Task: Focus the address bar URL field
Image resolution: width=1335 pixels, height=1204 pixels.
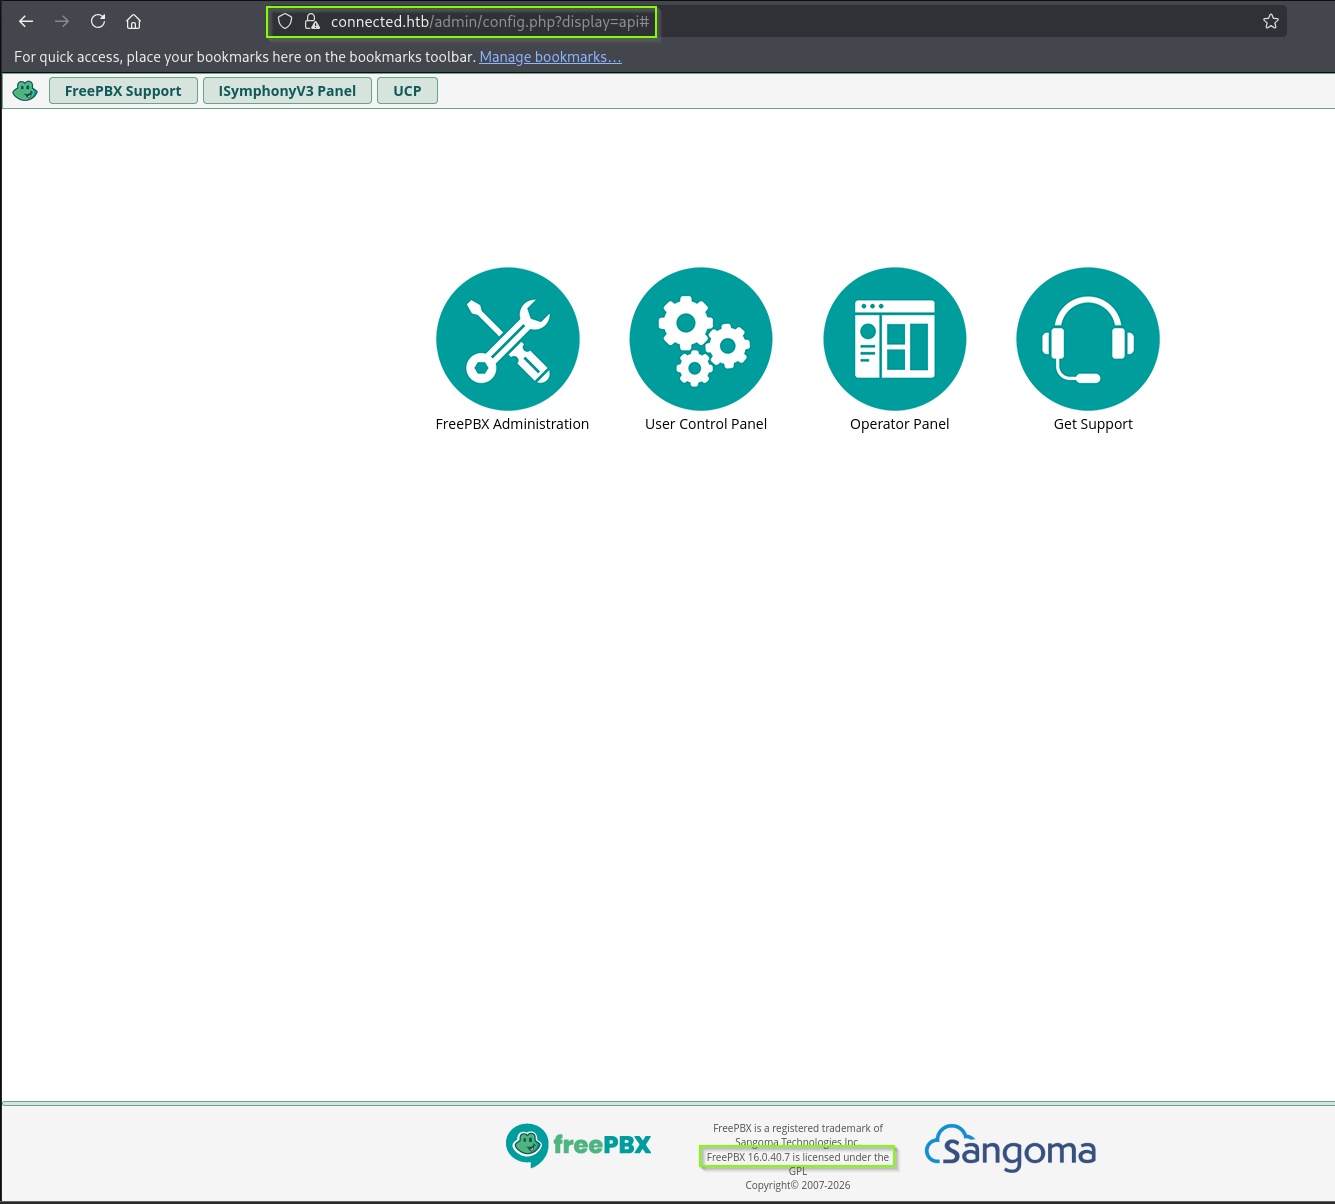Action: click(x=776, y=21)
